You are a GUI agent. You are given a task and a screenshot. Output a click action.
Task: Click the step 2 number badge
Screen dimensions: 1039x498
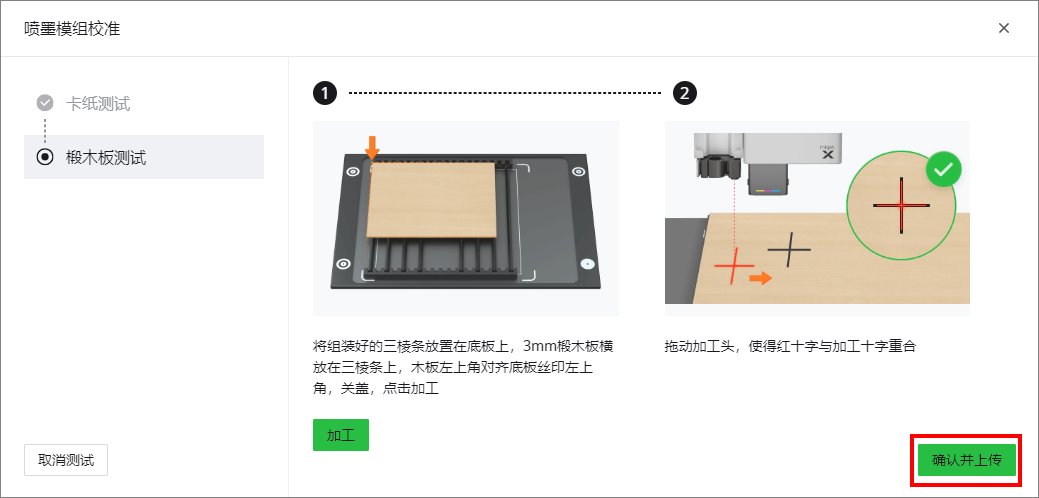[x=685, y=94]
